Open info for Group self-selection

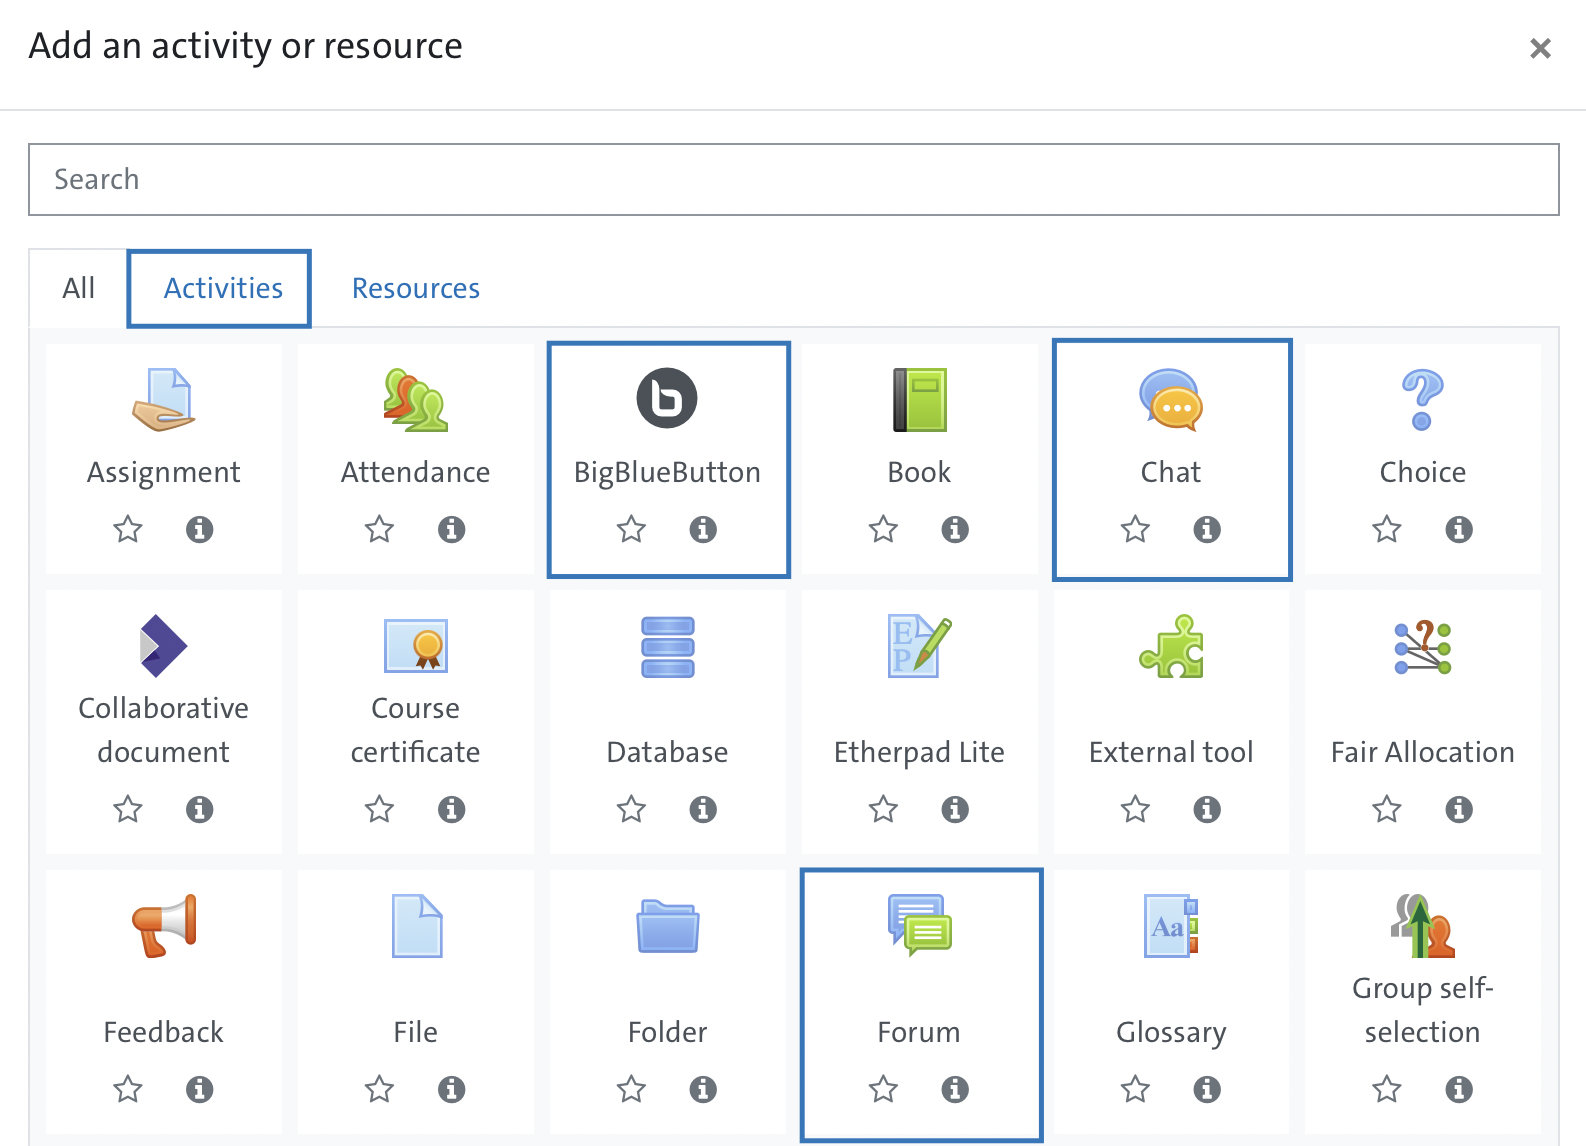tap(1459, 1089)
